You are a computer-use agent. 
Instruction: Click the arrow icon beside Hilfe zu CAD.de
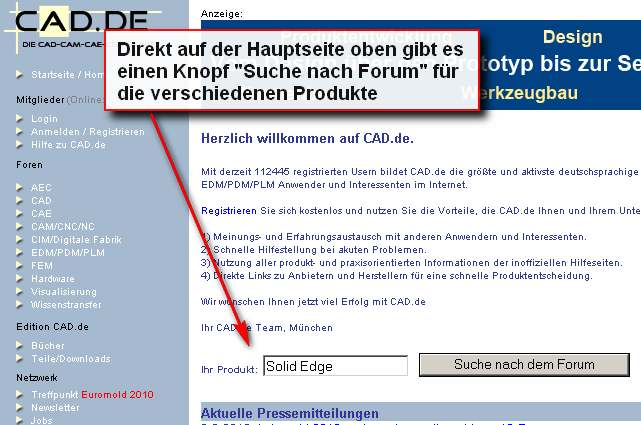click(x=19, y=145)
